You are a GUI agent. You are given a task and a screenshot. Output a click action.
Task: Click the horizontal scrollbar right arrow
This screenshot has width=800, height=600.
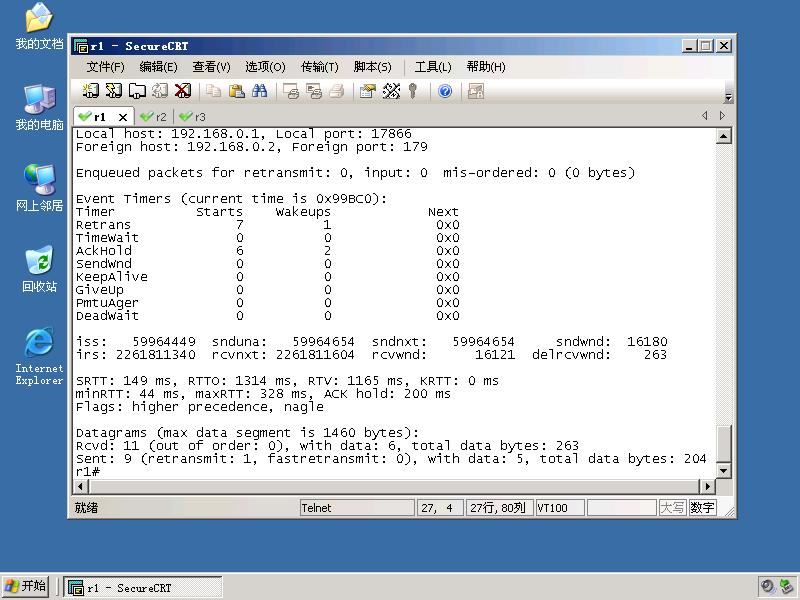[x=708, y=486]
